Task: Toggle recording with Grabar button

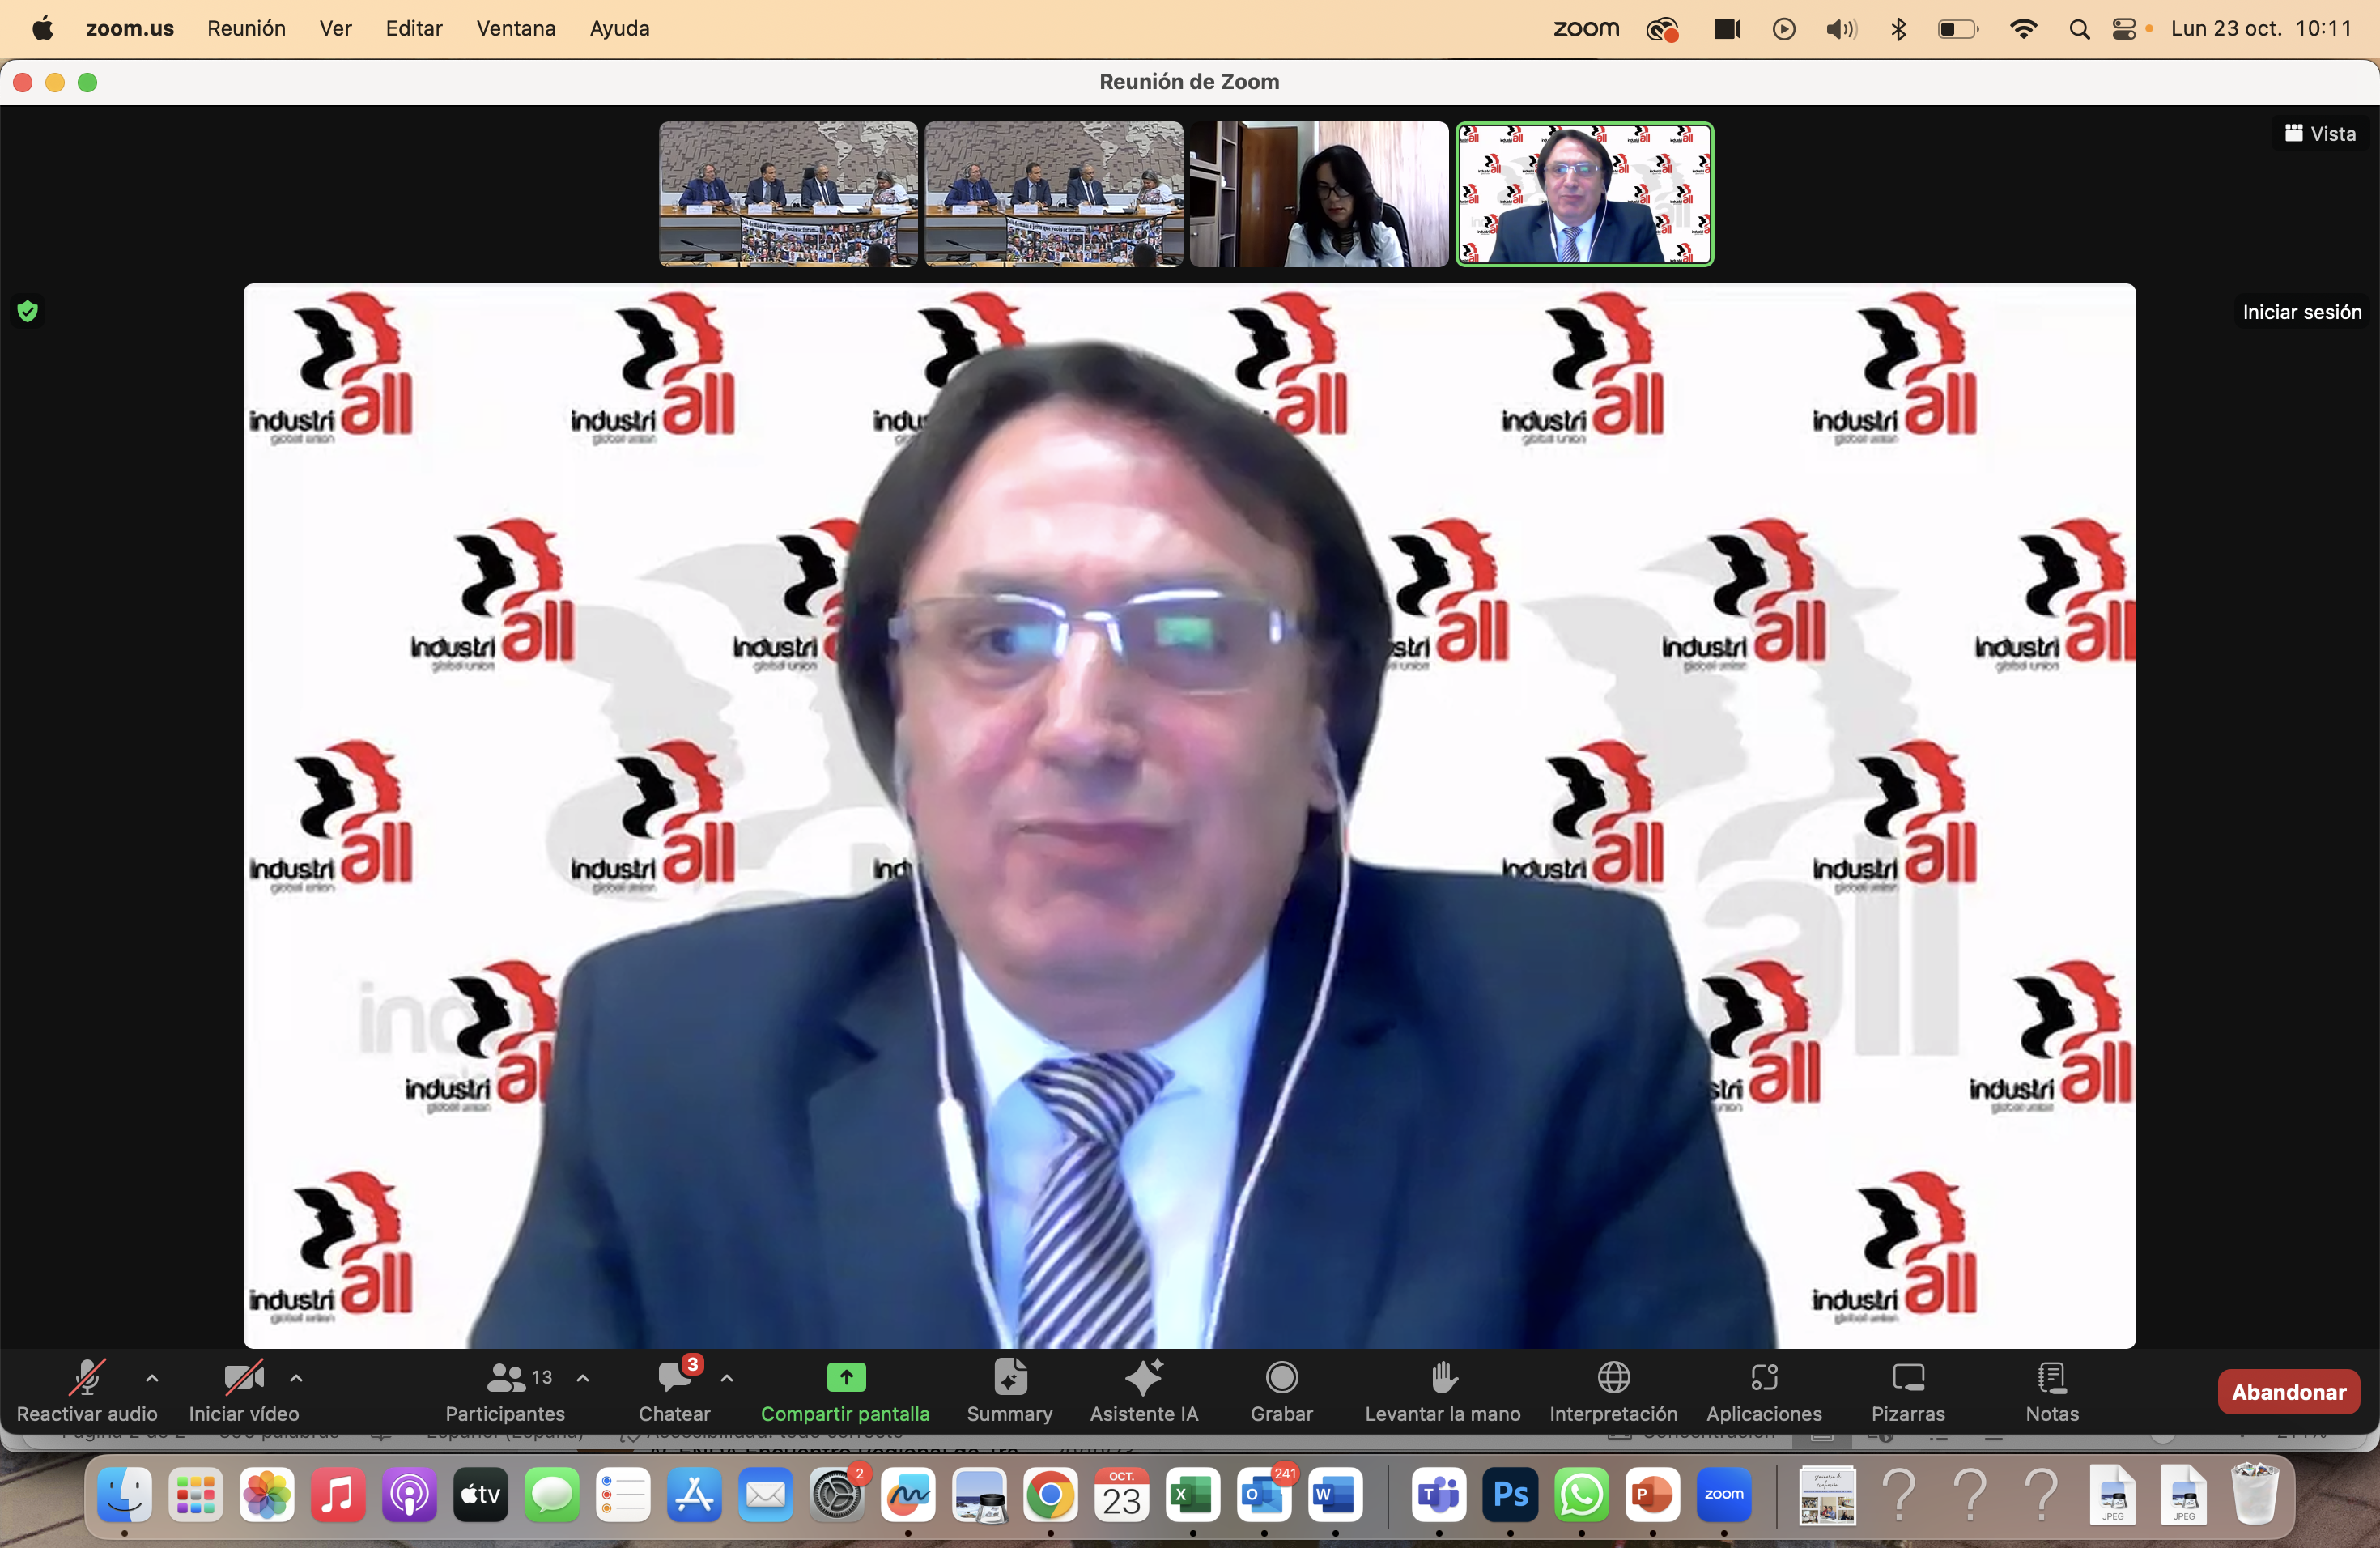Action: (x=1281, y=1377)
